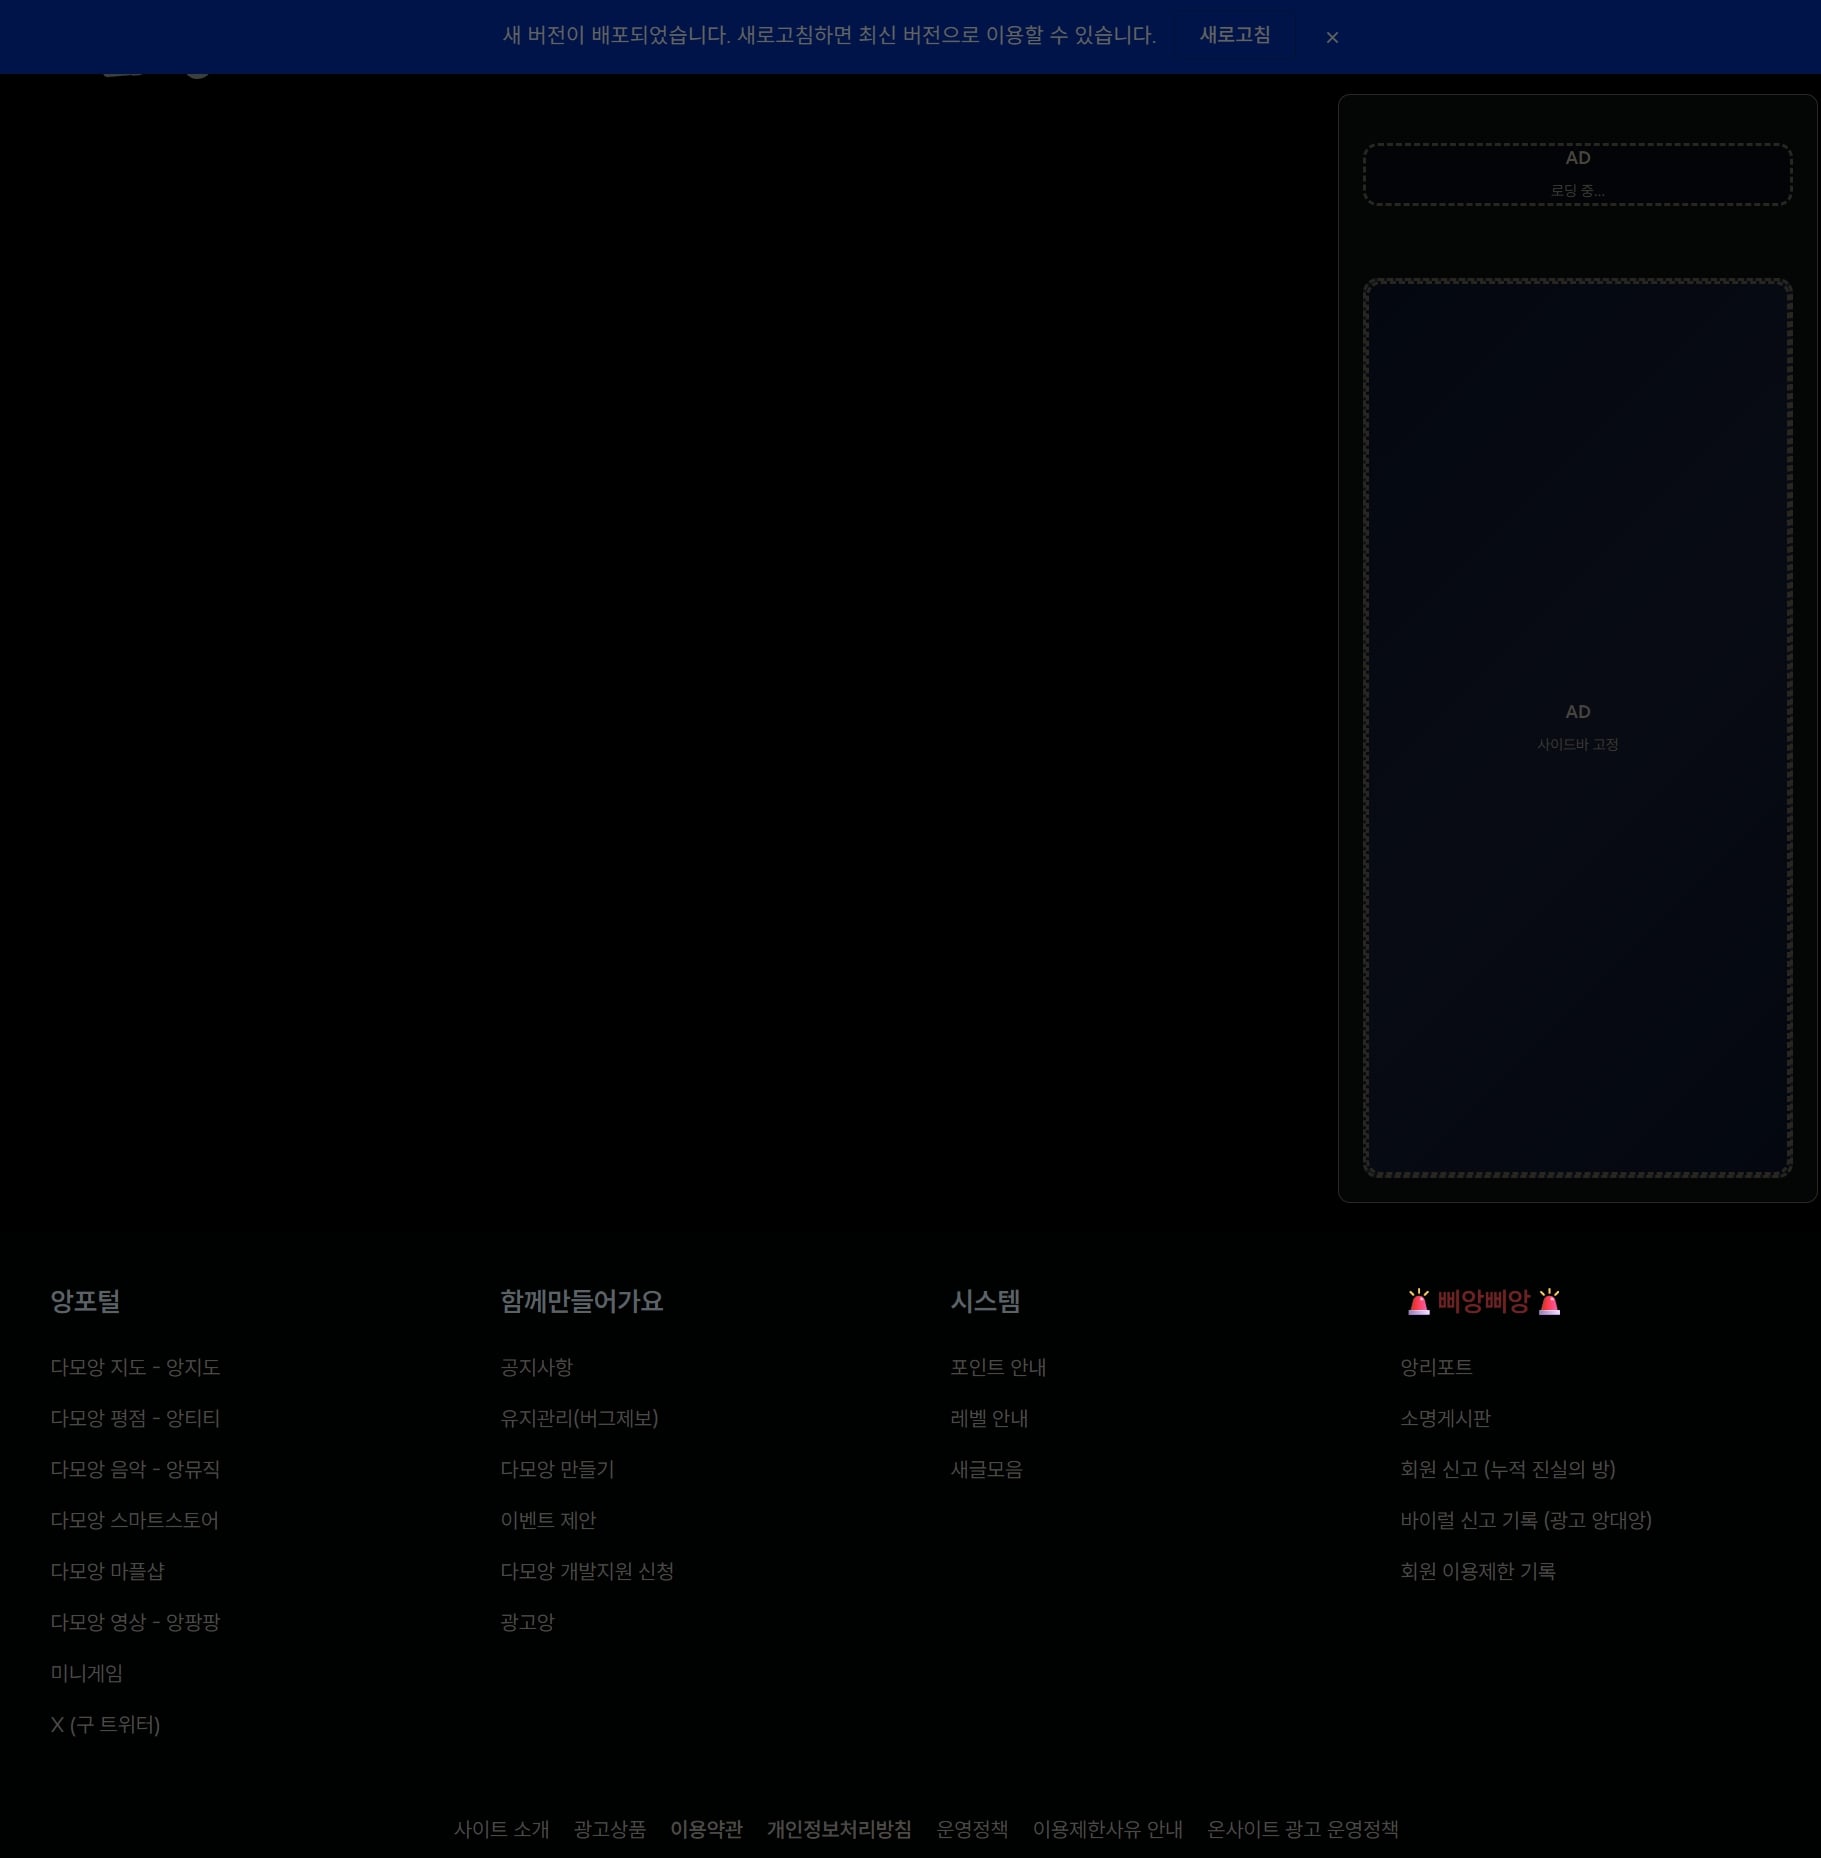
Task: Open 다모앙 평점 - 앙티티 link
Action: (x=135, y=1418)
